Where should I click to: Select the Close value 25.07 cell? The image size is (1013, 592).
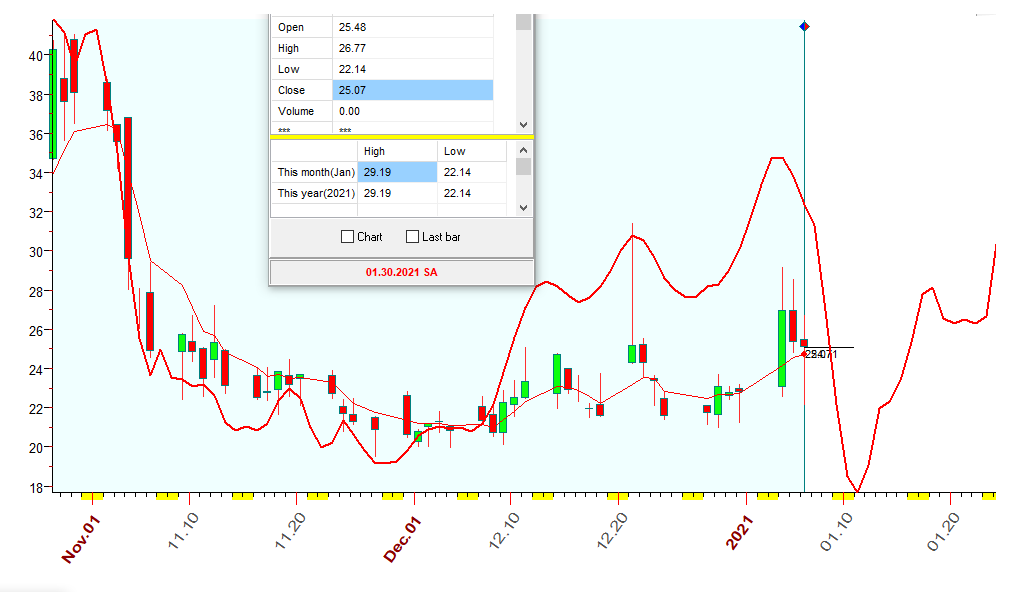tap(412, 90)
